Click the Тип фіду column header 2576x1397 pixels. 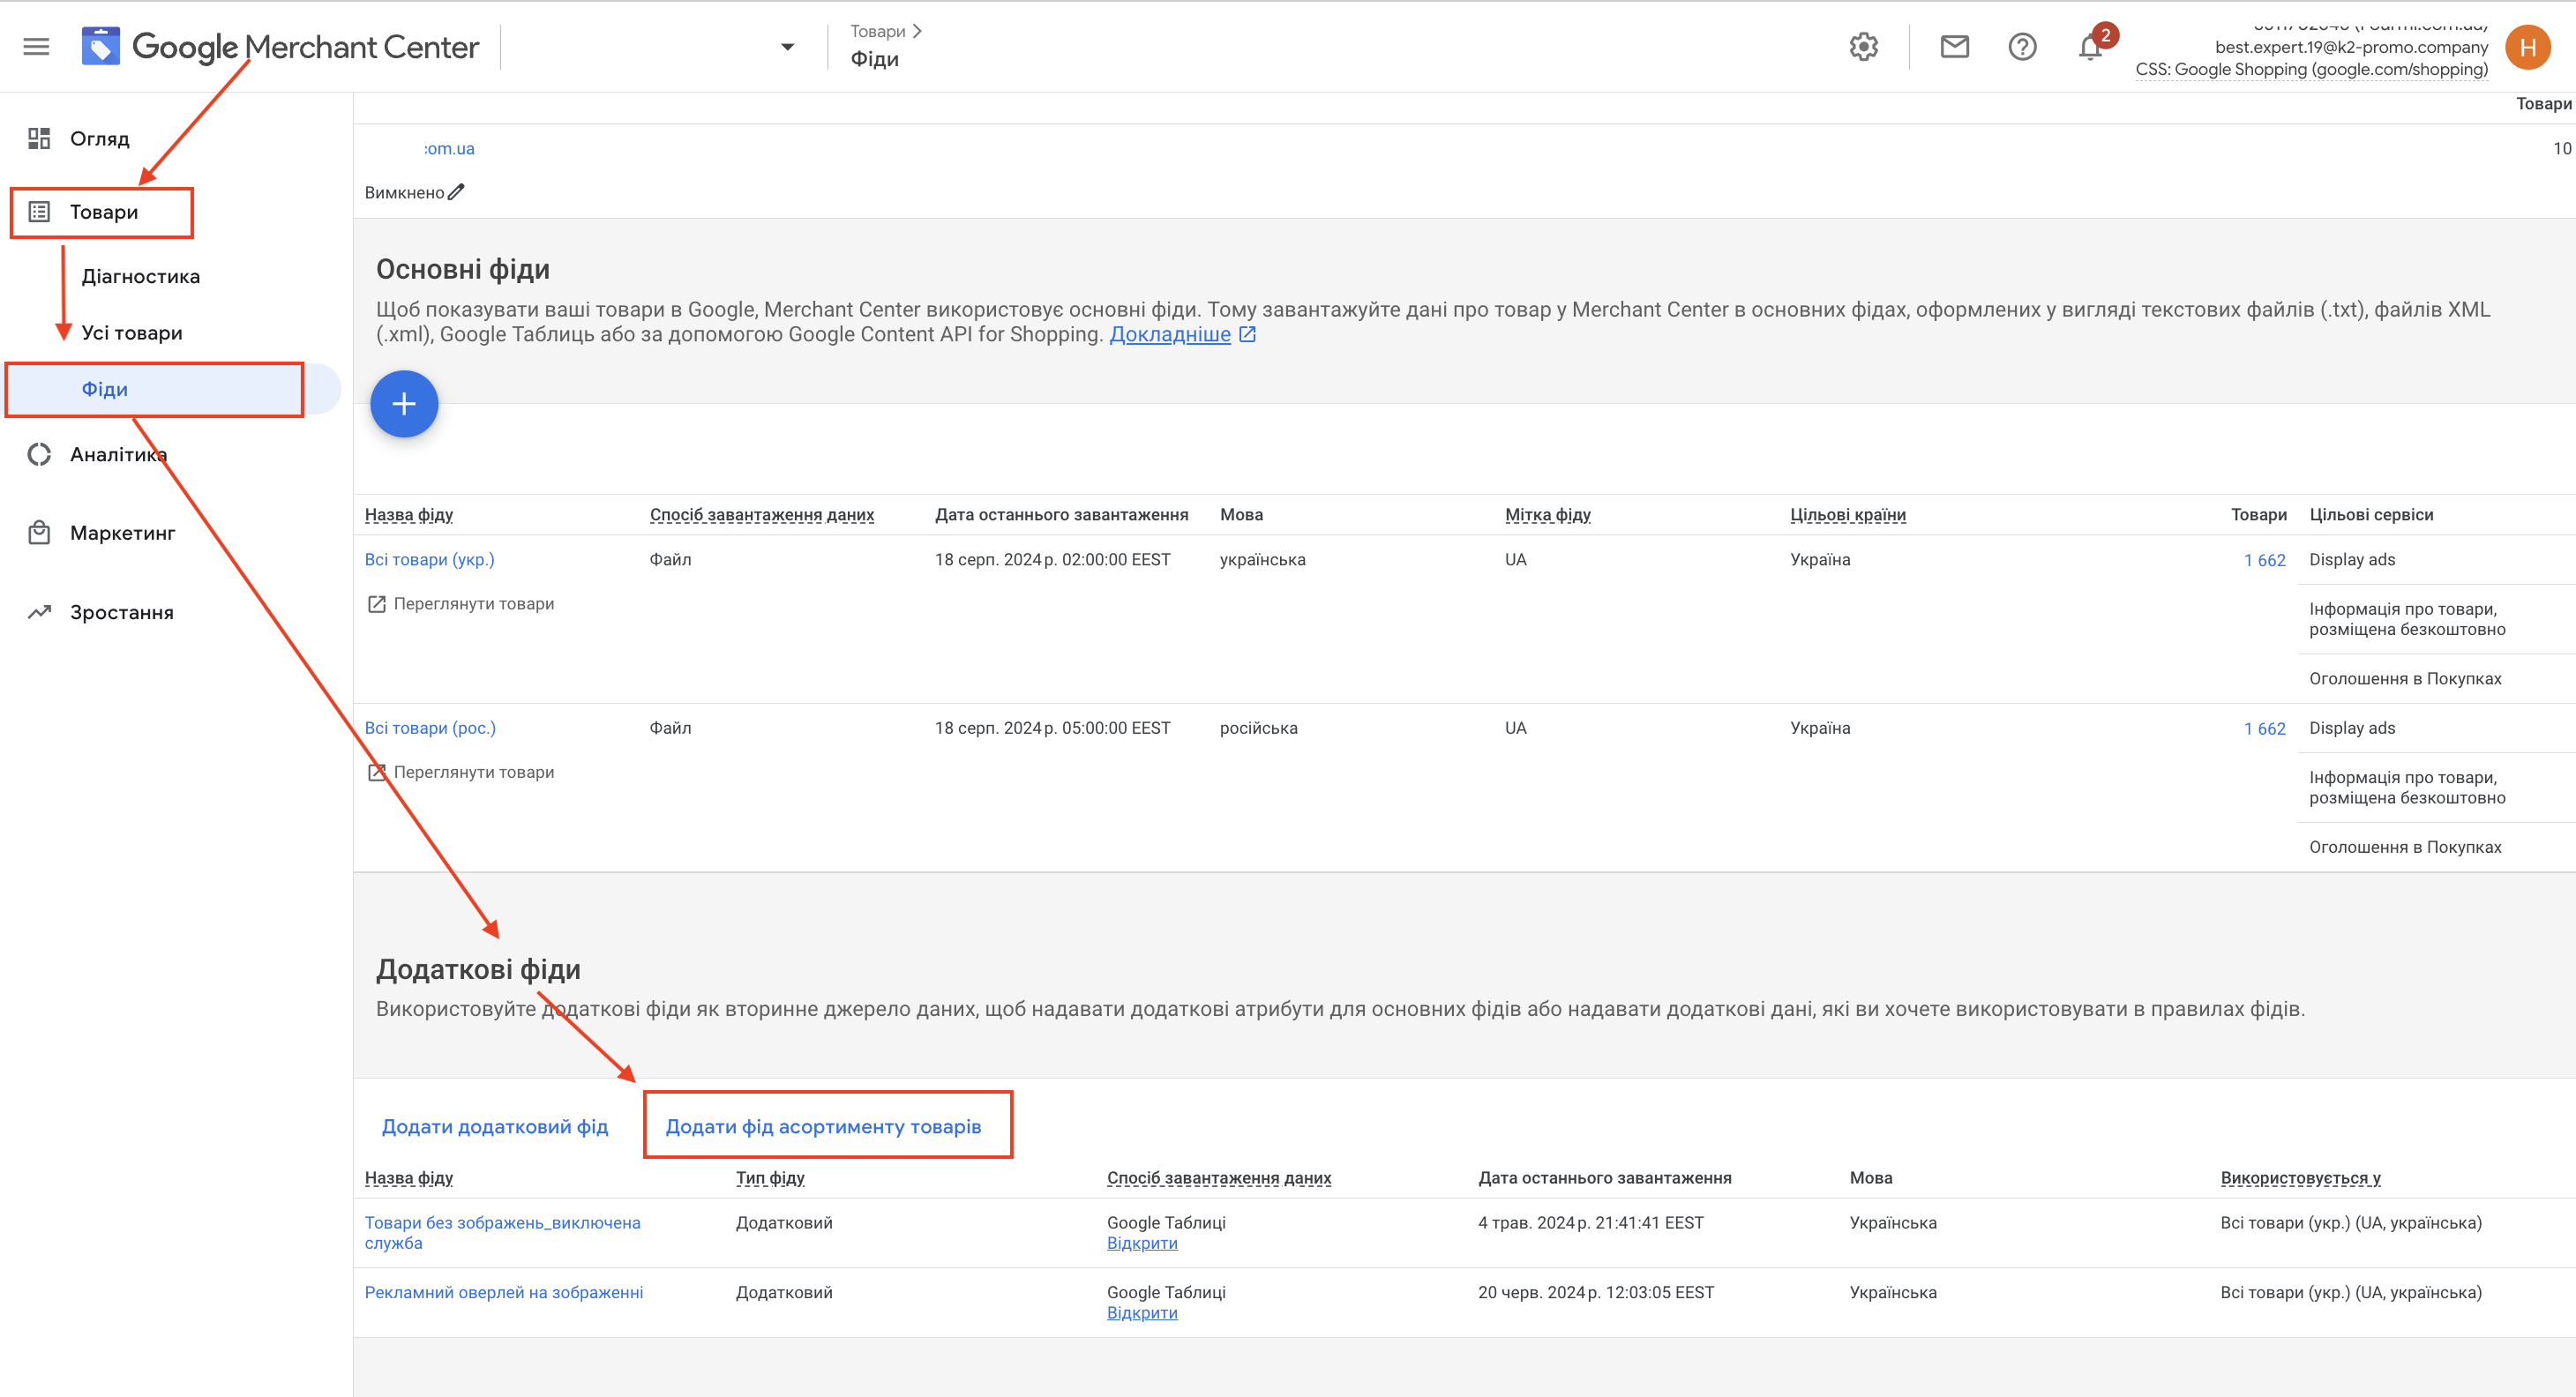[x=770, y=1178]
